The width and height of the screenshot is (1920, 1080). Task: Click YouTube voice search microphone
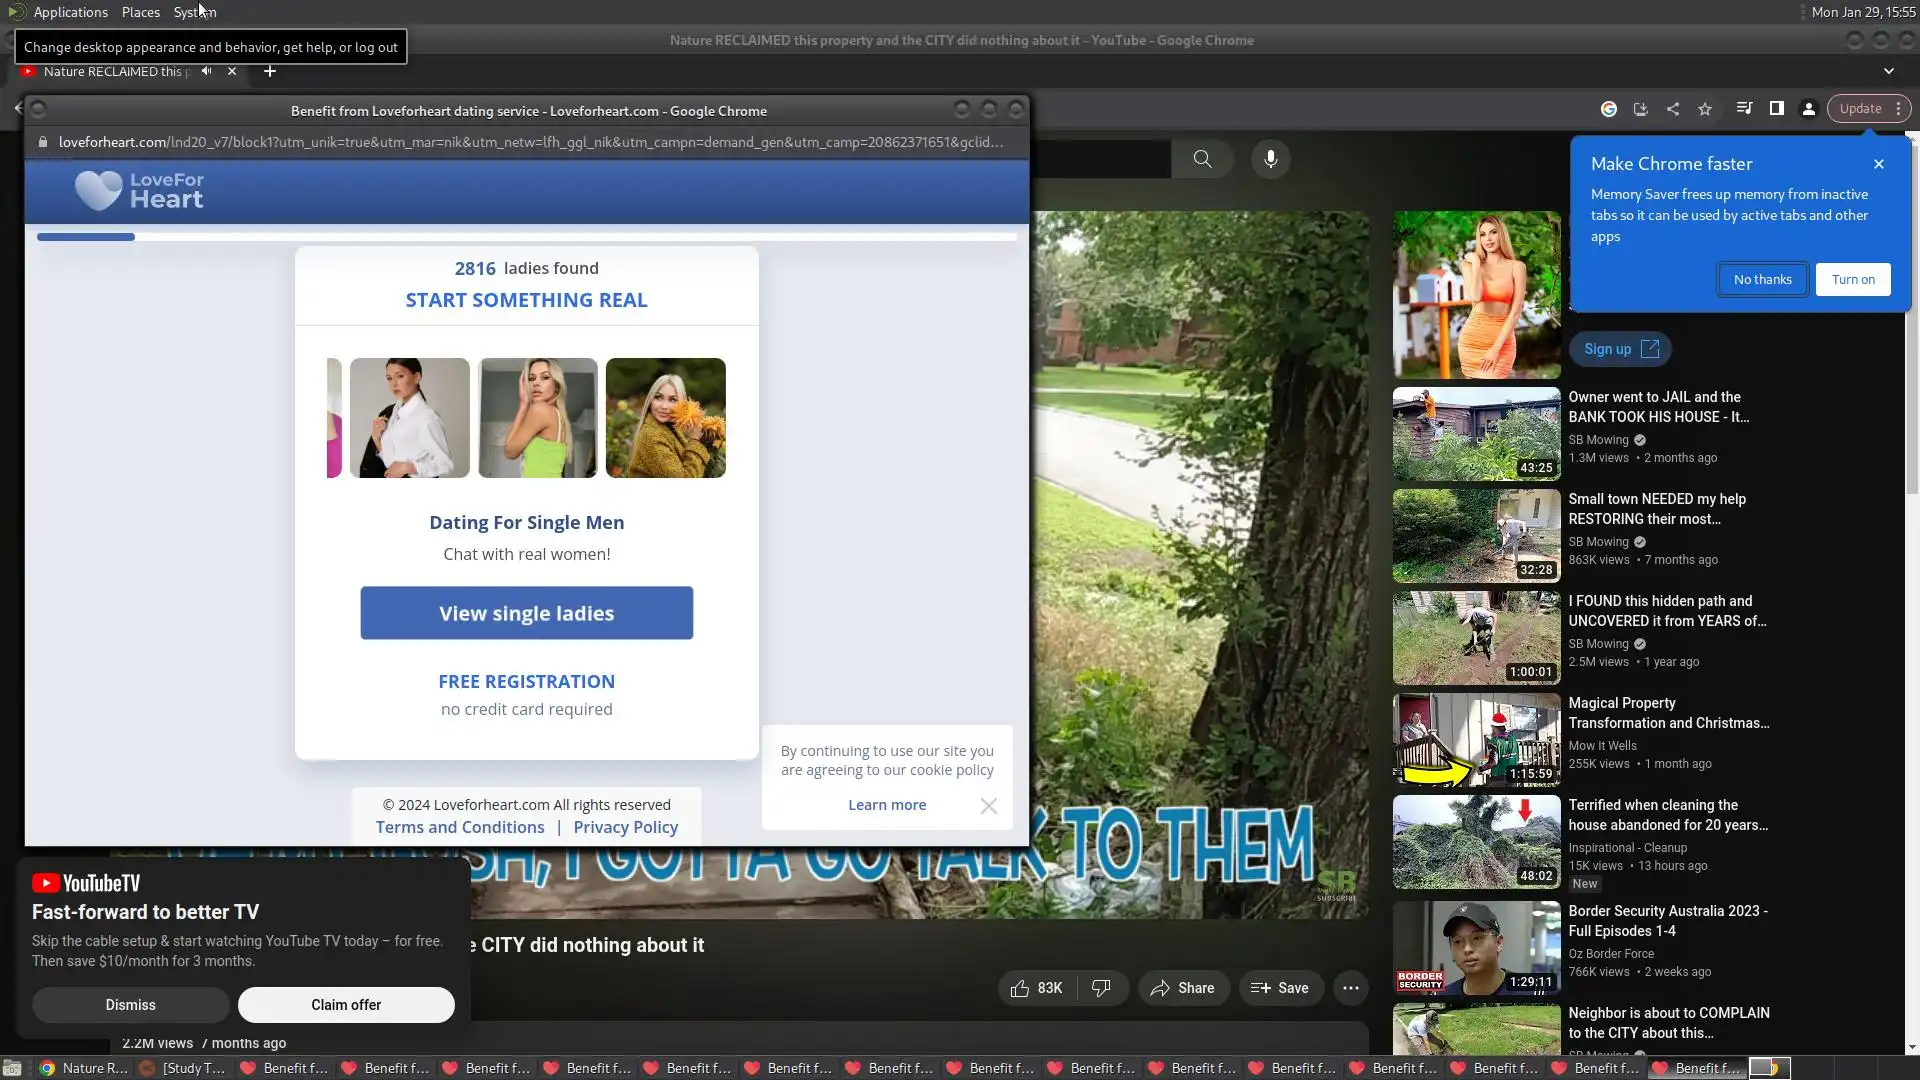[x=1271, y=159]
